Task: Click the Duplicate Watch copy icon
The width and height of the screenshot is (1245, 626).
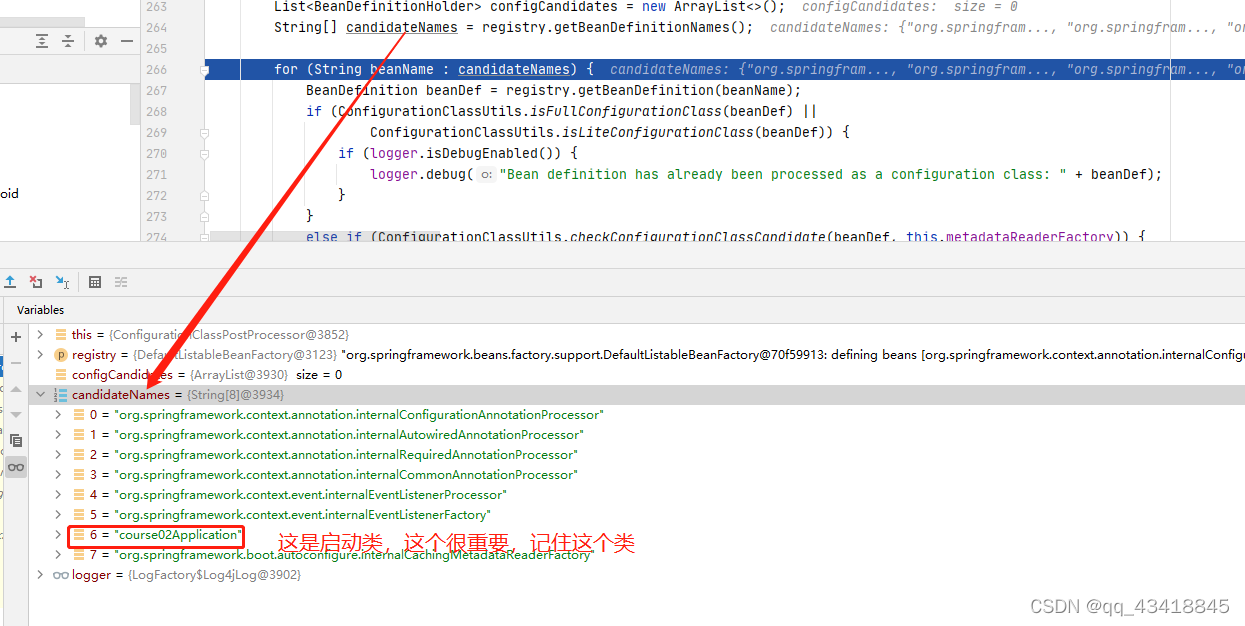Action: coord(16,440)
